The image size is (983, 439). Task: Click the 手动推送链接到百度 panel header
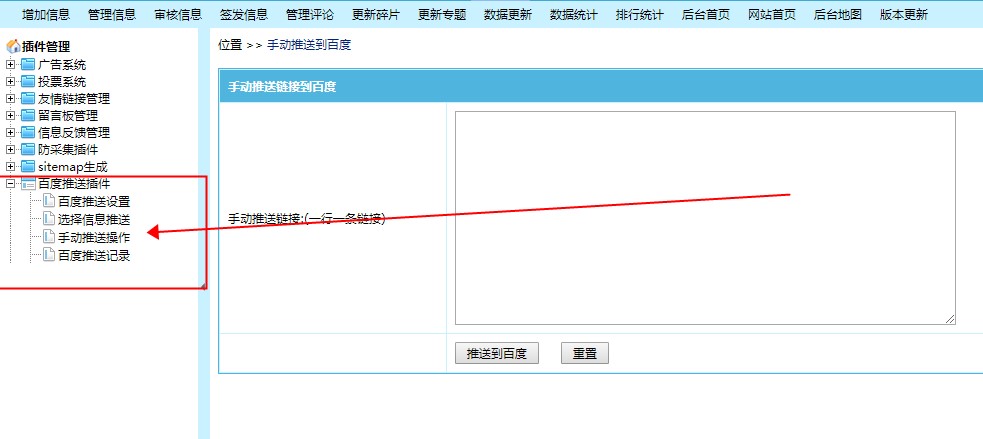tap(601, 87)
